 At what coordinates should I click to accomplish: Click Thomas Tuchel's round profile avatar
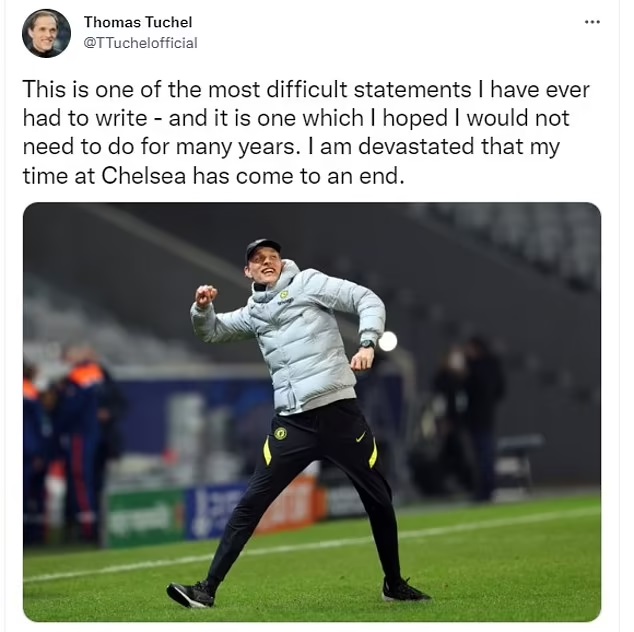(46, 33)
